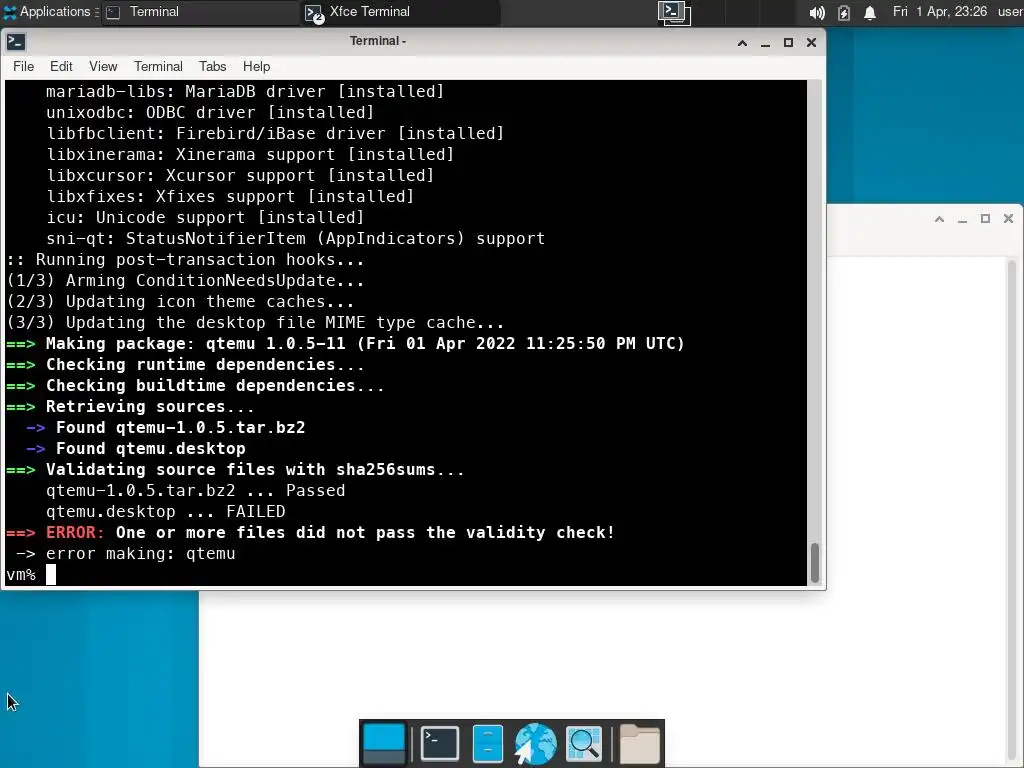The width and height of the screenshot is (1024, 768).
Task: Click the clock showing Fri 1 Apr, 23:26
Action: pyautogui.click(x=940, y=12)
